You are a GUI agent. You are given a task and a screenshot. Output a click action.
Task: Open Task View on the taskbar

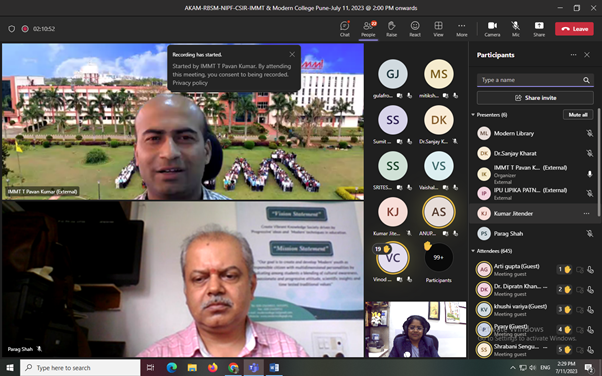point(150,368)
